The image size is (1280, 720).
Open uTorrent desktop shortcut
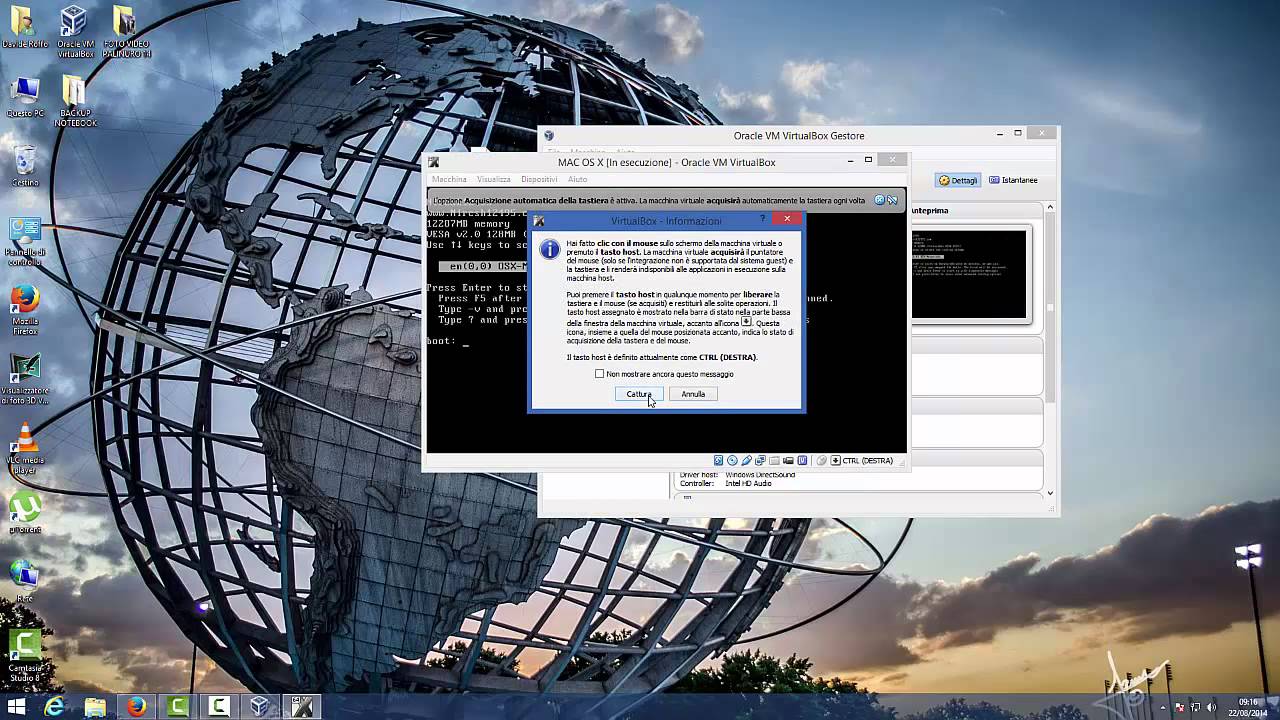(25, 512)
